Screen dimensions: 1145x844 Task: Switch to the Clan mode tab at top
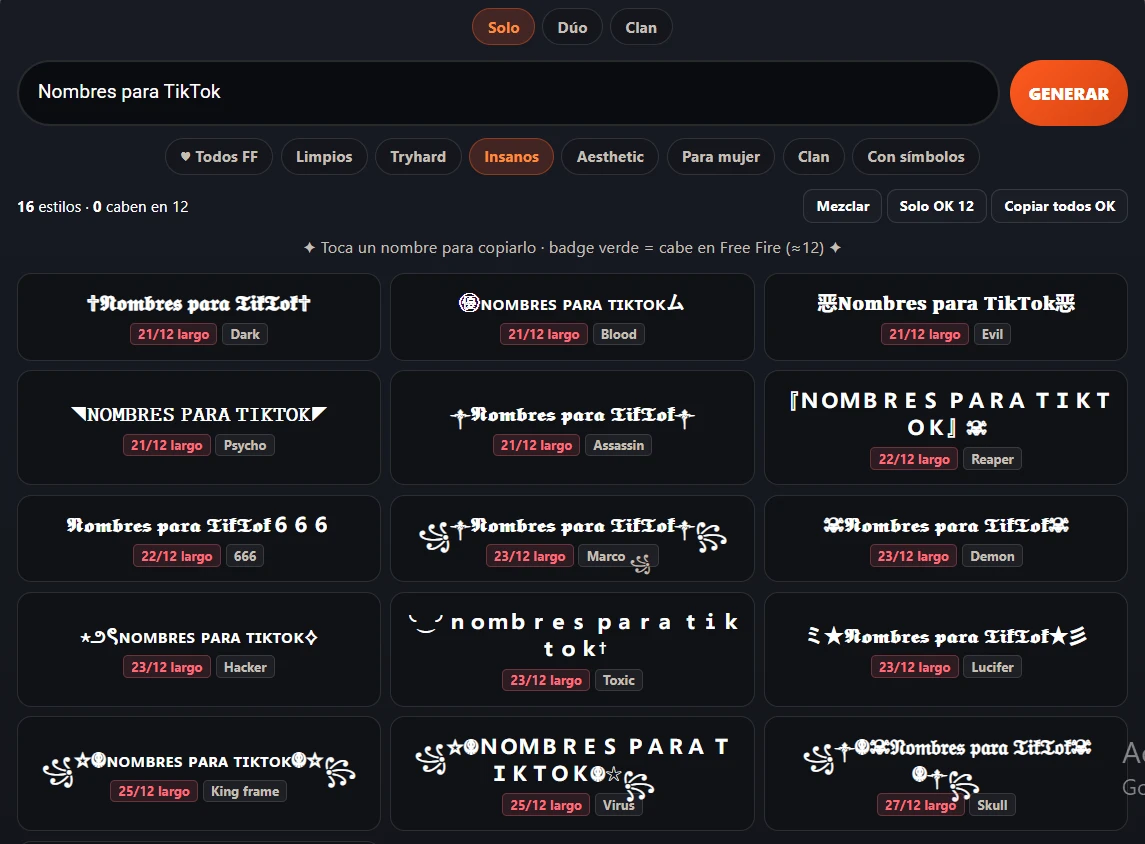point(640,27)
